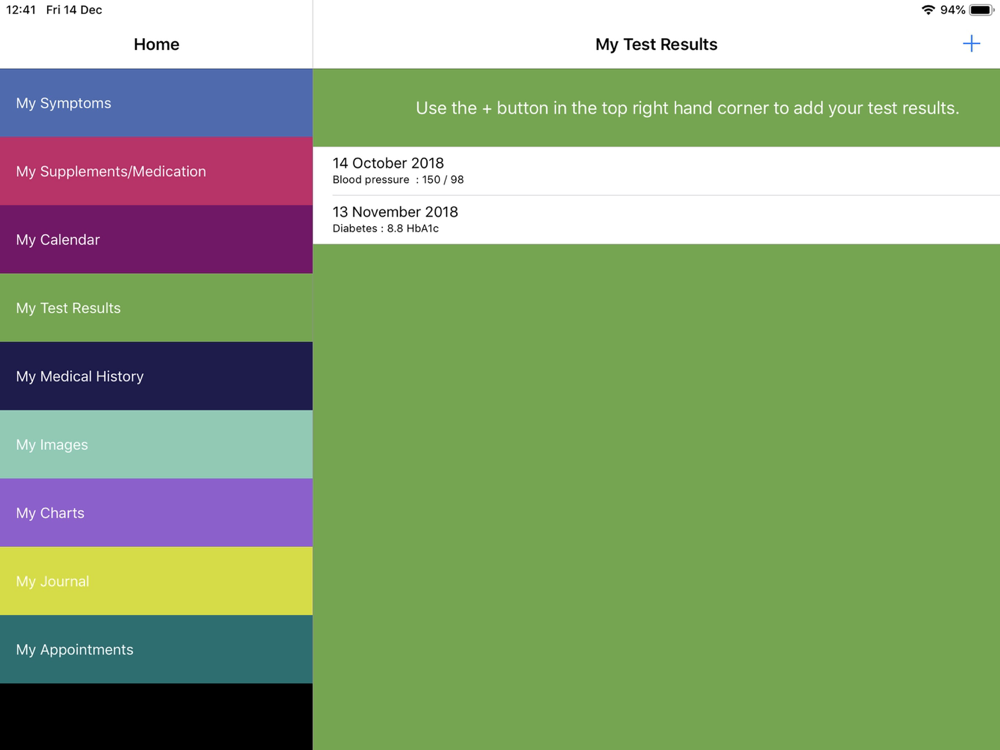The height and width of the screenshot is (750, 1000).
Task: Tap the 12:41 clock in status bar
Action: click(20, 10)
